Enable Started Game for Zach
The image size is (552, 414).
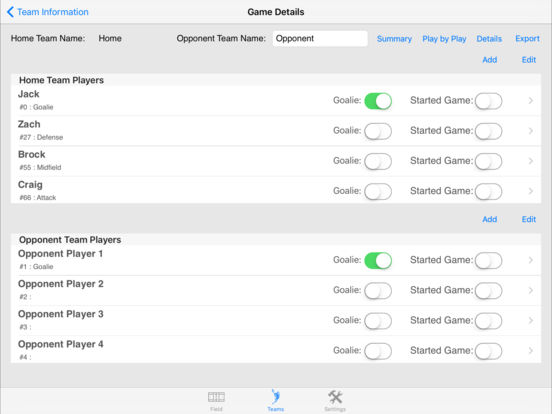[488, 131]
